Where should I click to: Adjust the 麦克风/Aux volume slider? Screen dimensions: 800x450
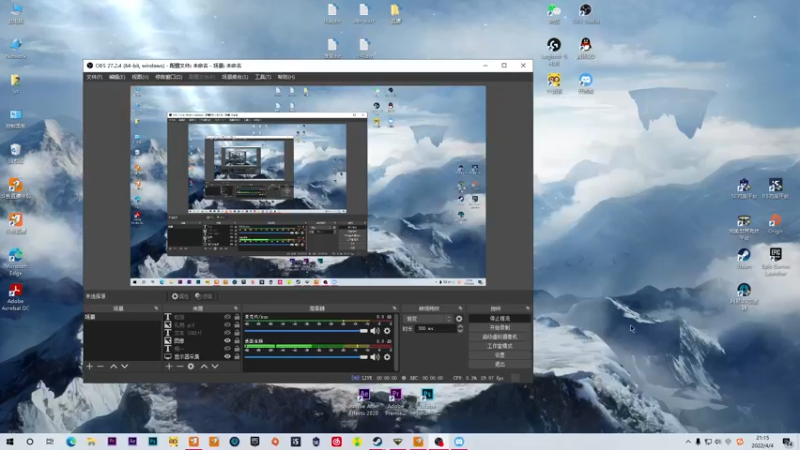pos(306,331)
